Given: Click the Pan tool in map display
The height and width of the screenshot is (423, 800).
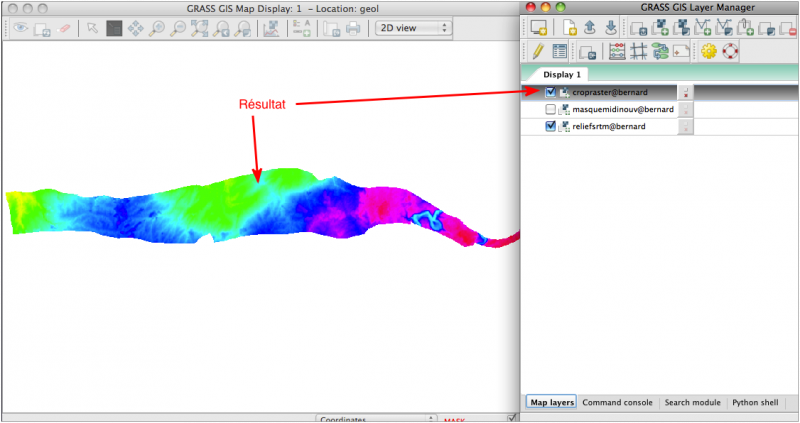Looking at the screenshot, I should 135,29.
